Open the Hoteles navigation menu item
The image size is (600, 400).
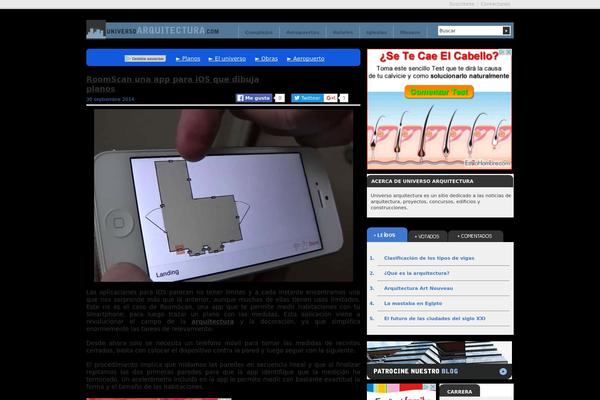click(342, 32)
